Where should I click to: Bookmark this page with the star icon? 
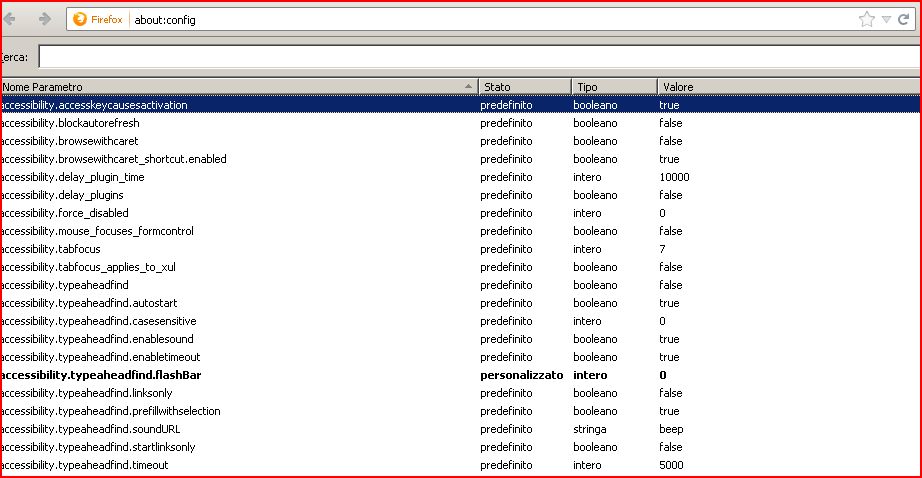(x=866, y=19)
